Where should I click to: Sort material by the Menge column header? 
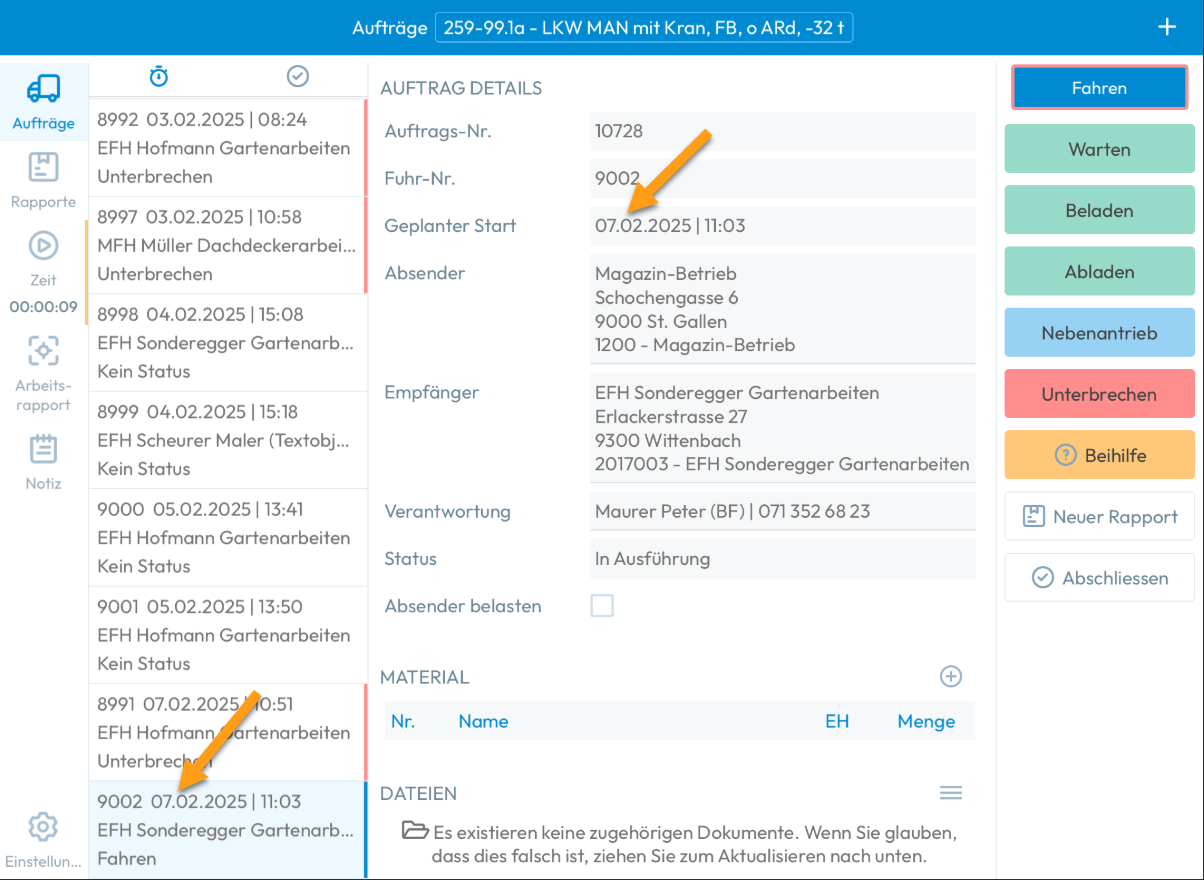point(925,722)
